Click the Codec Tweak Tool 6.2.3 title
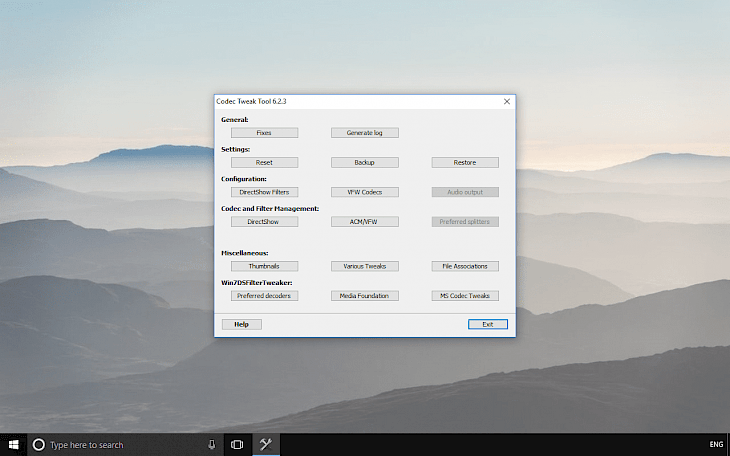 coord(251,102)
